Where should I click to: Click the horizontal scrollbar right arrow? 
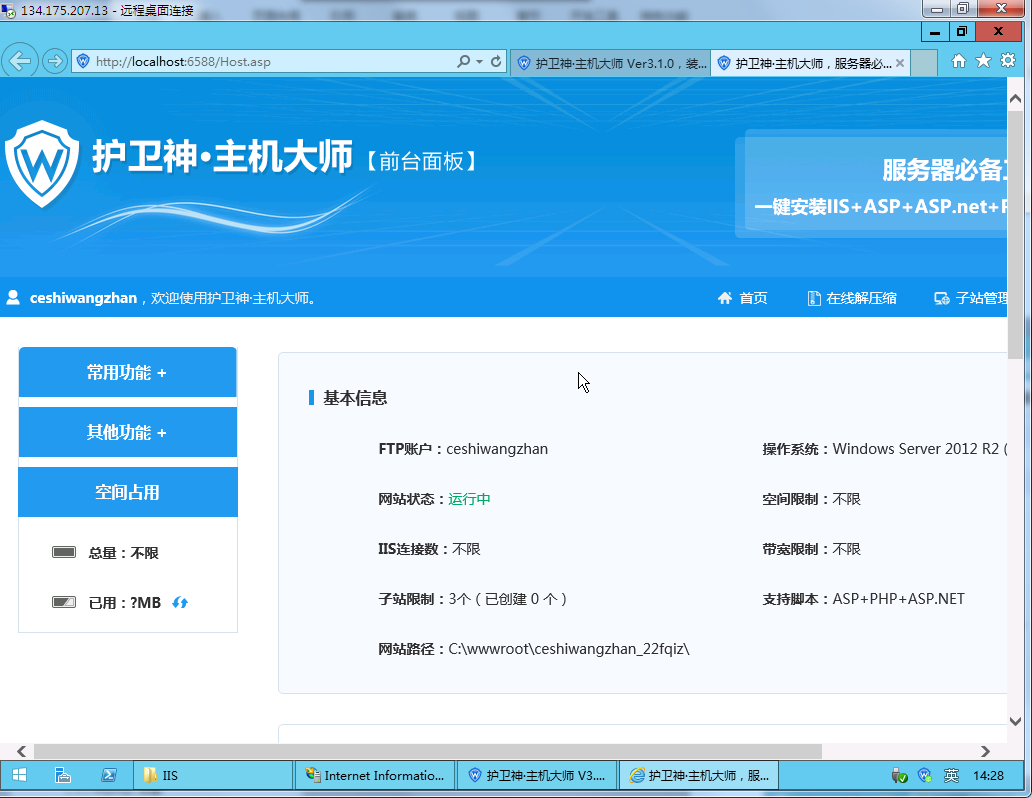[x=985, y=751]
